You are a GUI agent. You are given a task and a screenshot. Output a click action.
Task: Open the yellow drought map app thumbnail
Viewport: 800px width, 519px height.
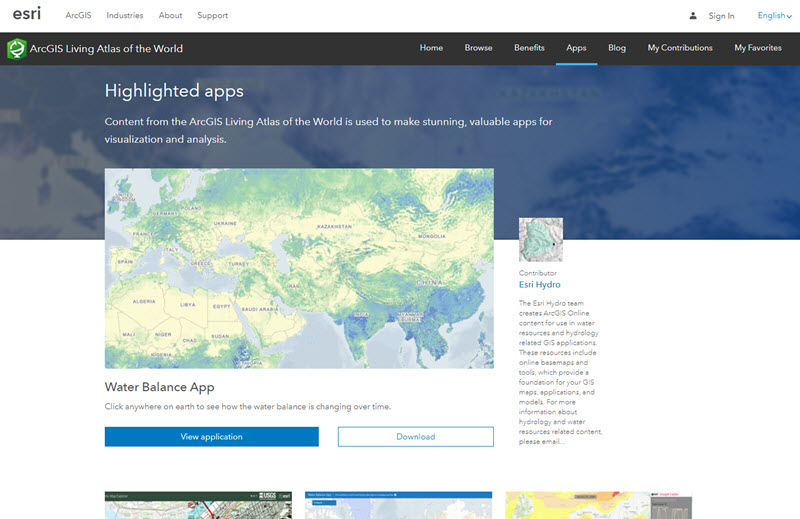click(x=598, y=505)
